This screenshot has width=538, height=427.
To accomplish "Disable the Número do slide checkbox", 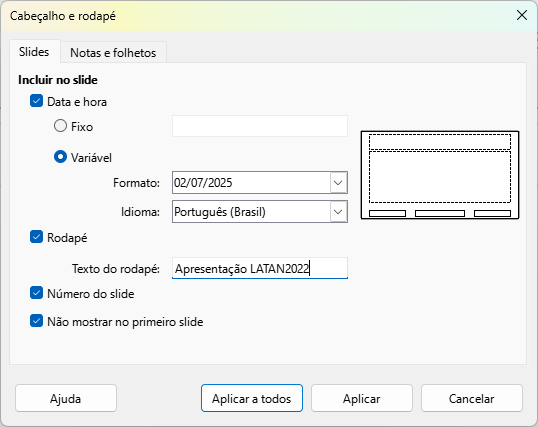I will pos(36,293).
